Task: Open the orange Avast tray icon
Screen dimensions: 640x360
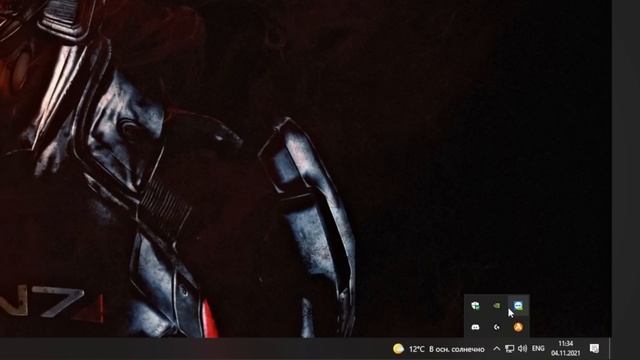Action: 518,327
